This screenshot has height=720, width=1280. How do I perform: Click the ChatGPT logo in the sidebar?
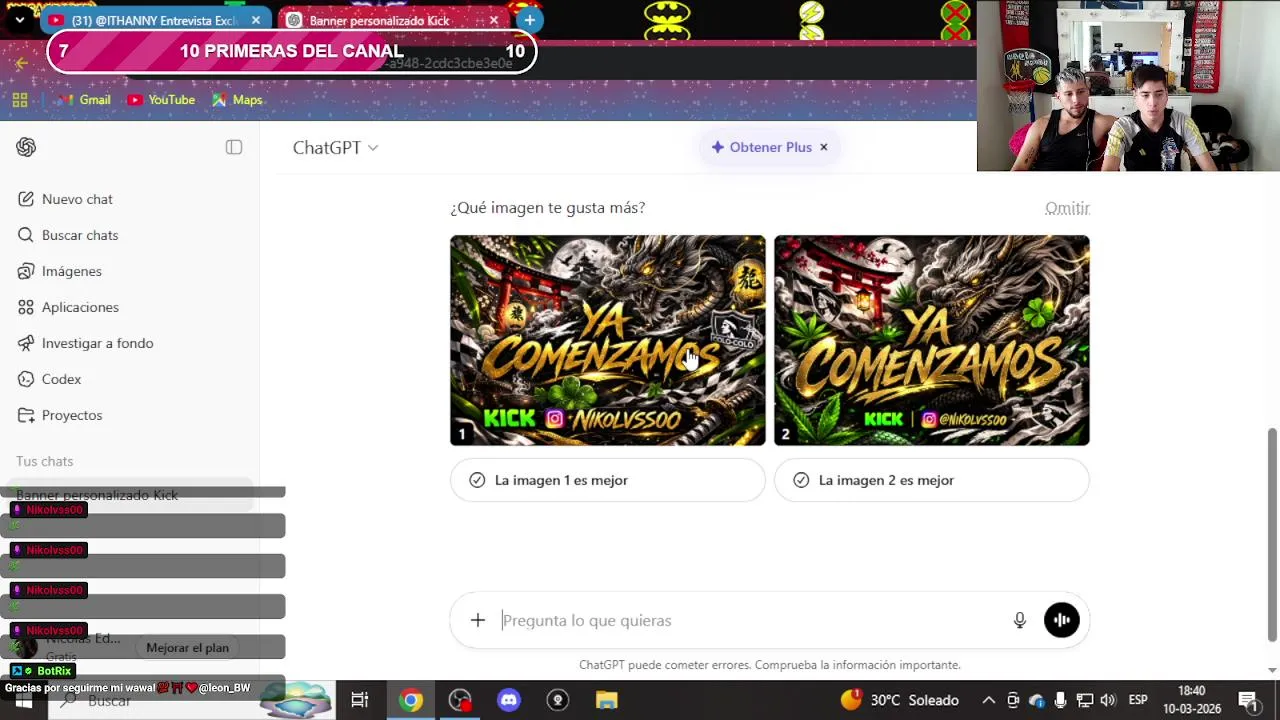(26, 147)
